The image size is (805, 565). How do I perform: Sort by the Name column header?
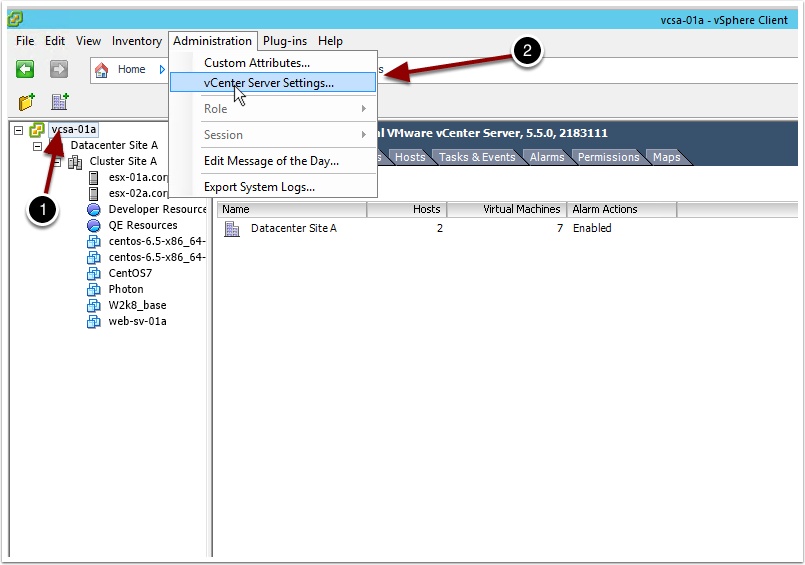pyautogui.click(x=292, y=209)
